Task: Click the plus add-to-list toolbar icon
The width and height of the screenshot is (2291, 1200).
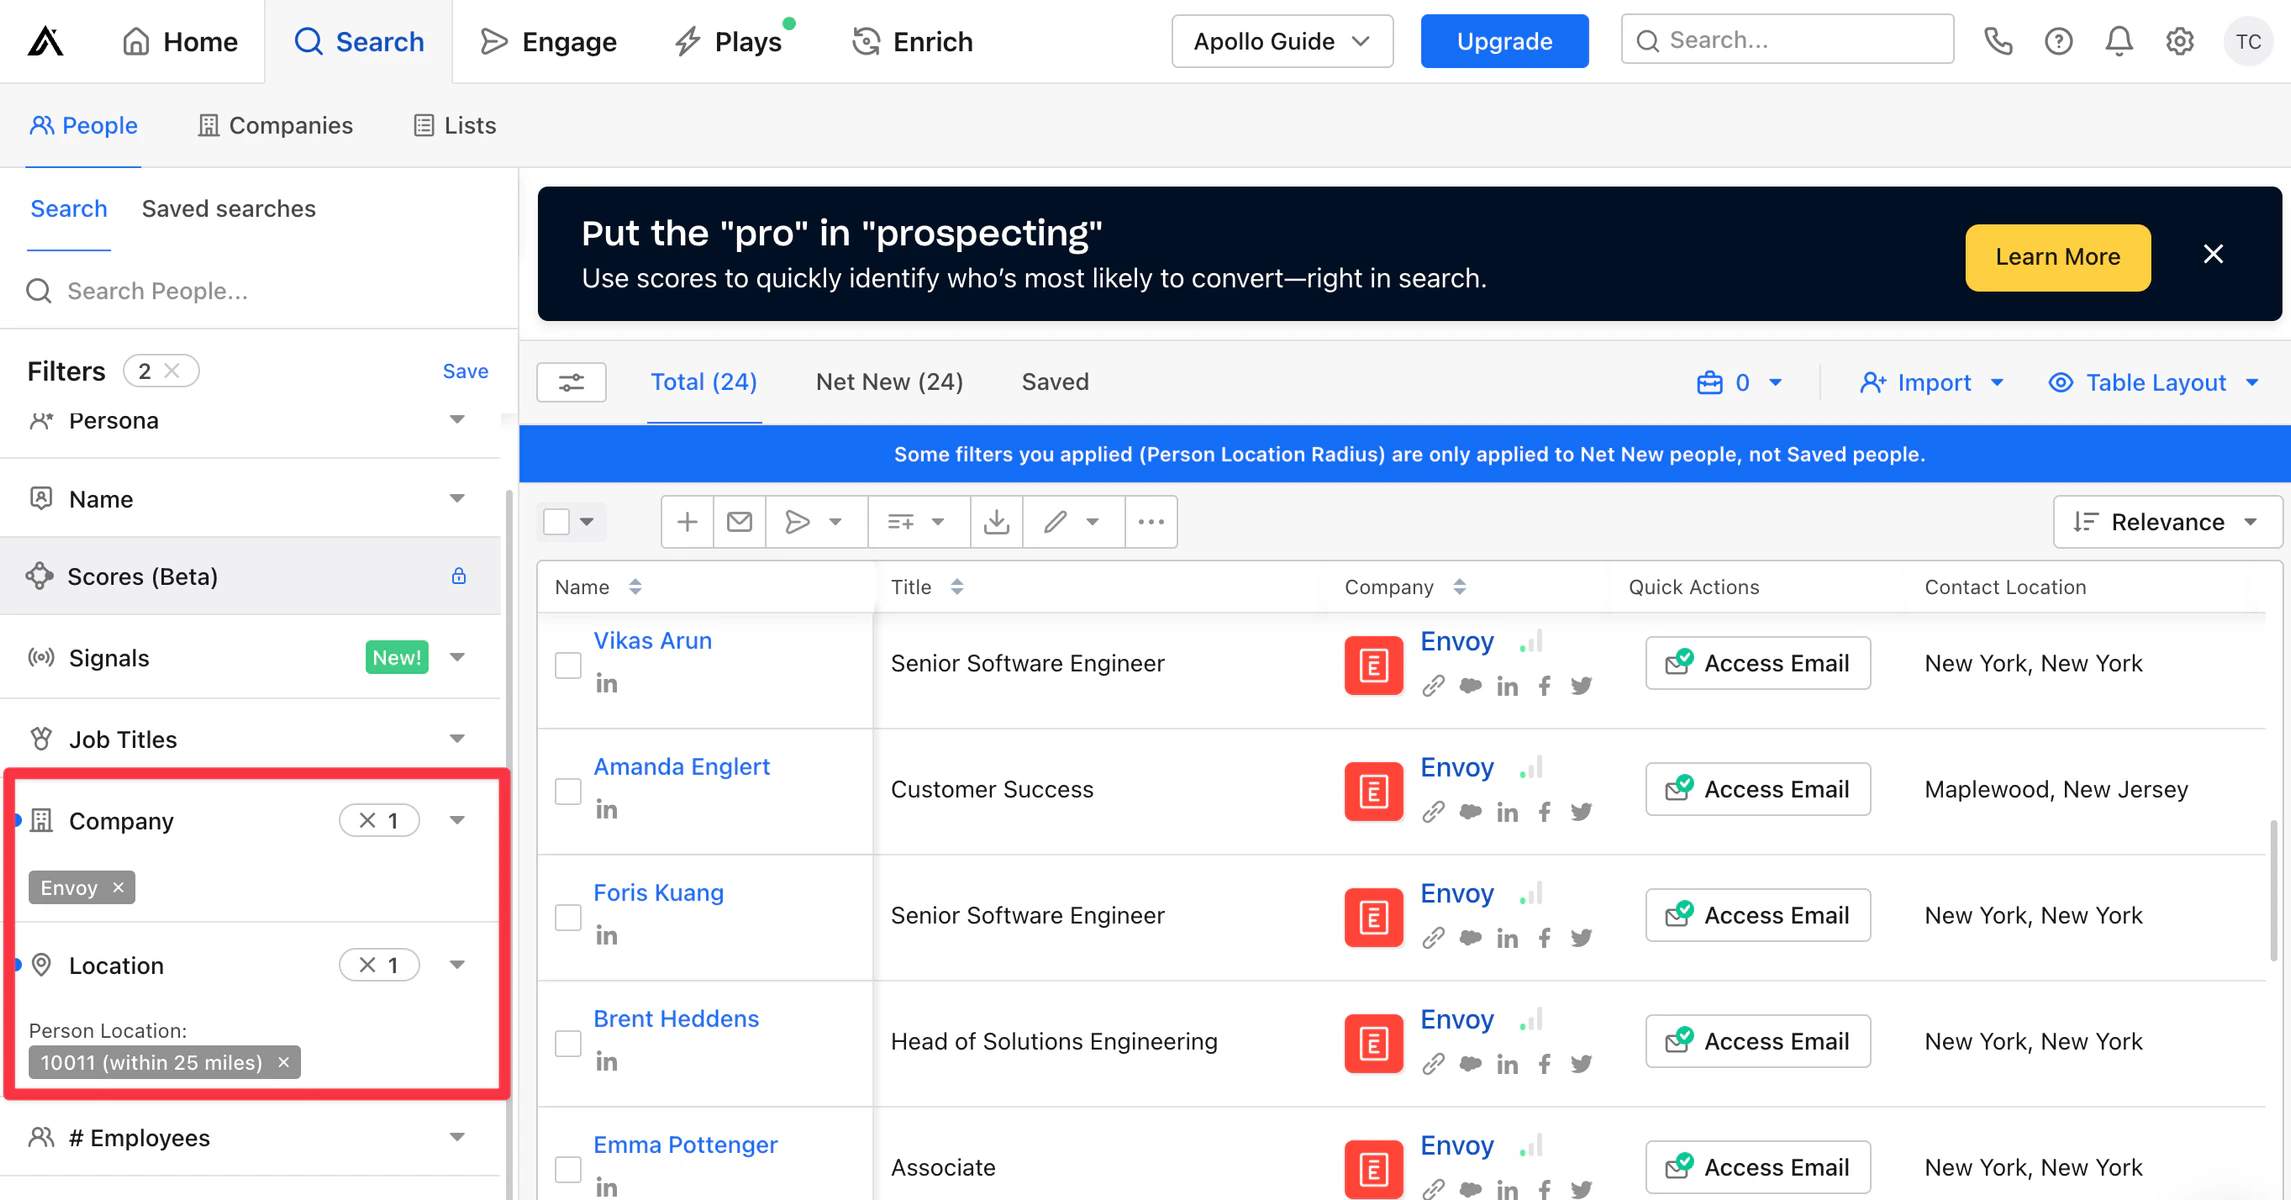Action: point(687,522)
